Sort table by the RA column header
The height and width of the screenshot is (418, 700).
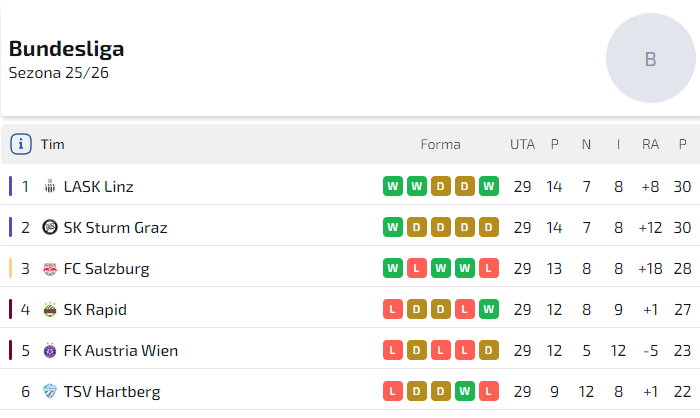click(650, 144)
